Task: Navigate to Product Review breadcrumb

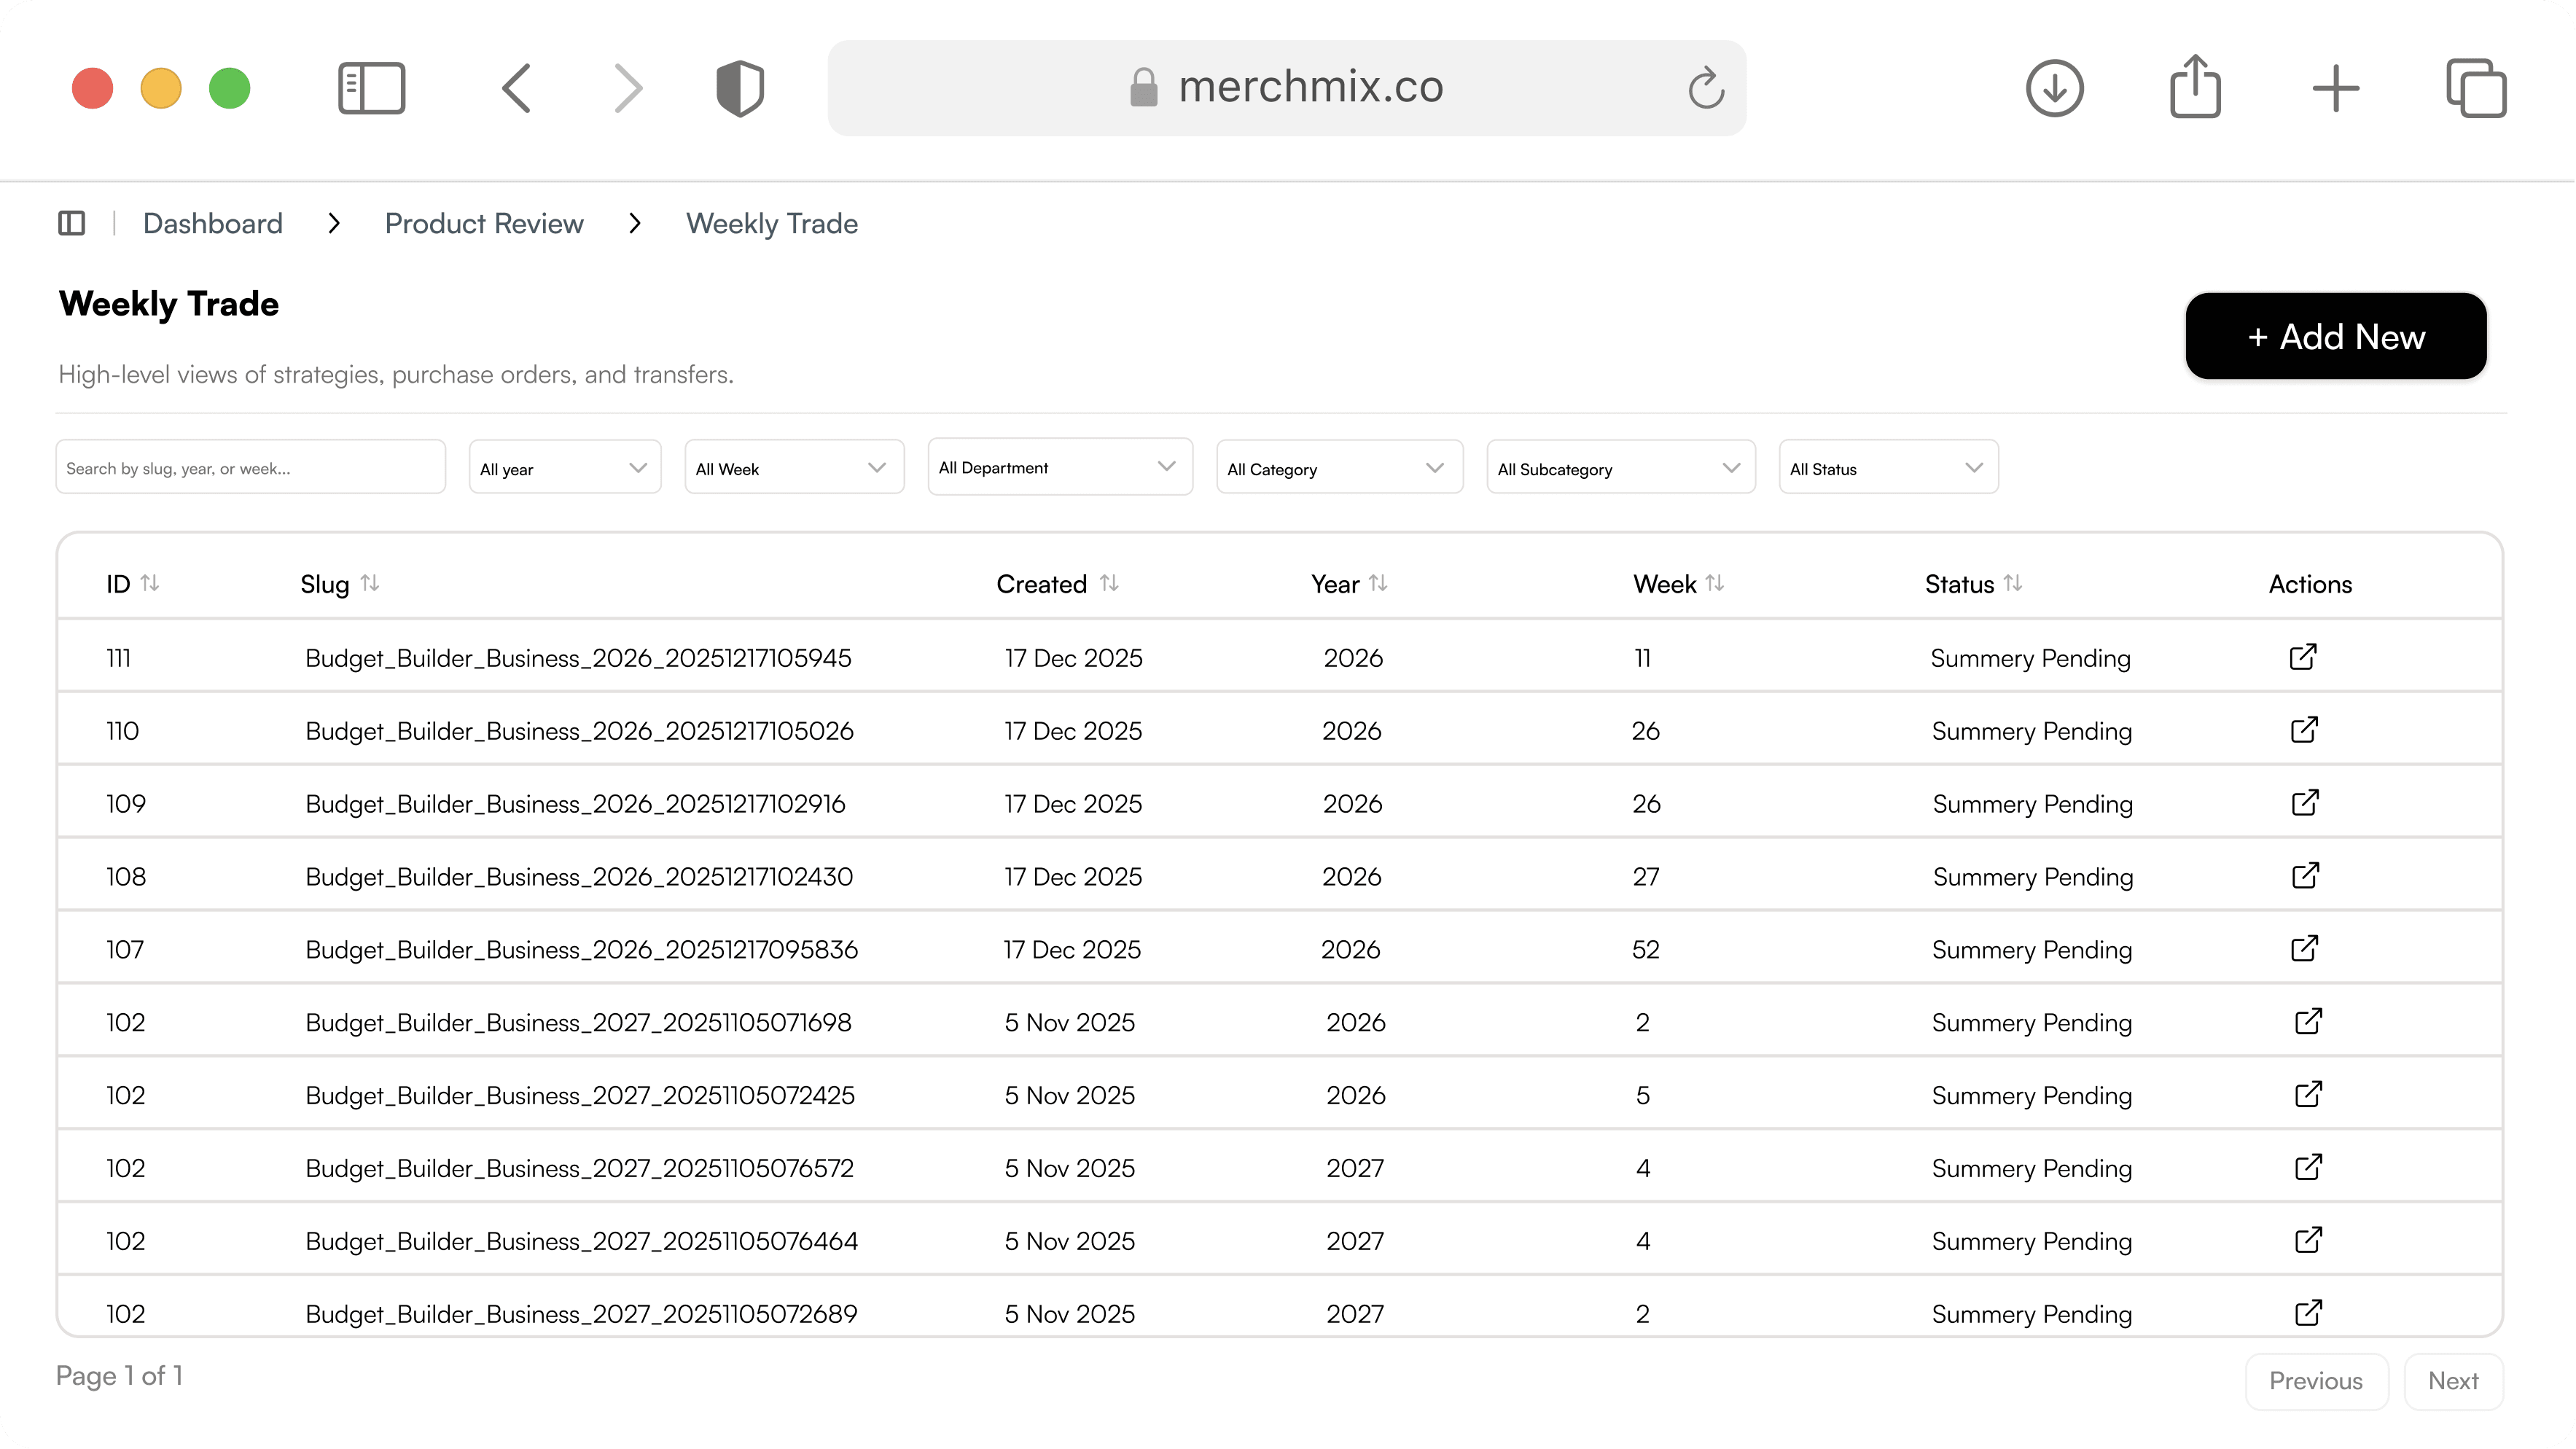Action: (484, 223)
